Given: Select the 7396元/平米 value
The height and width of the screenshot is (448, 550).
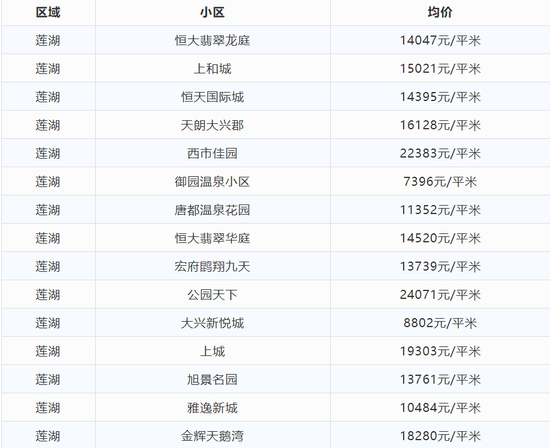Looking at the screenshot, I should pyautogui.click(x=440, y=182).
